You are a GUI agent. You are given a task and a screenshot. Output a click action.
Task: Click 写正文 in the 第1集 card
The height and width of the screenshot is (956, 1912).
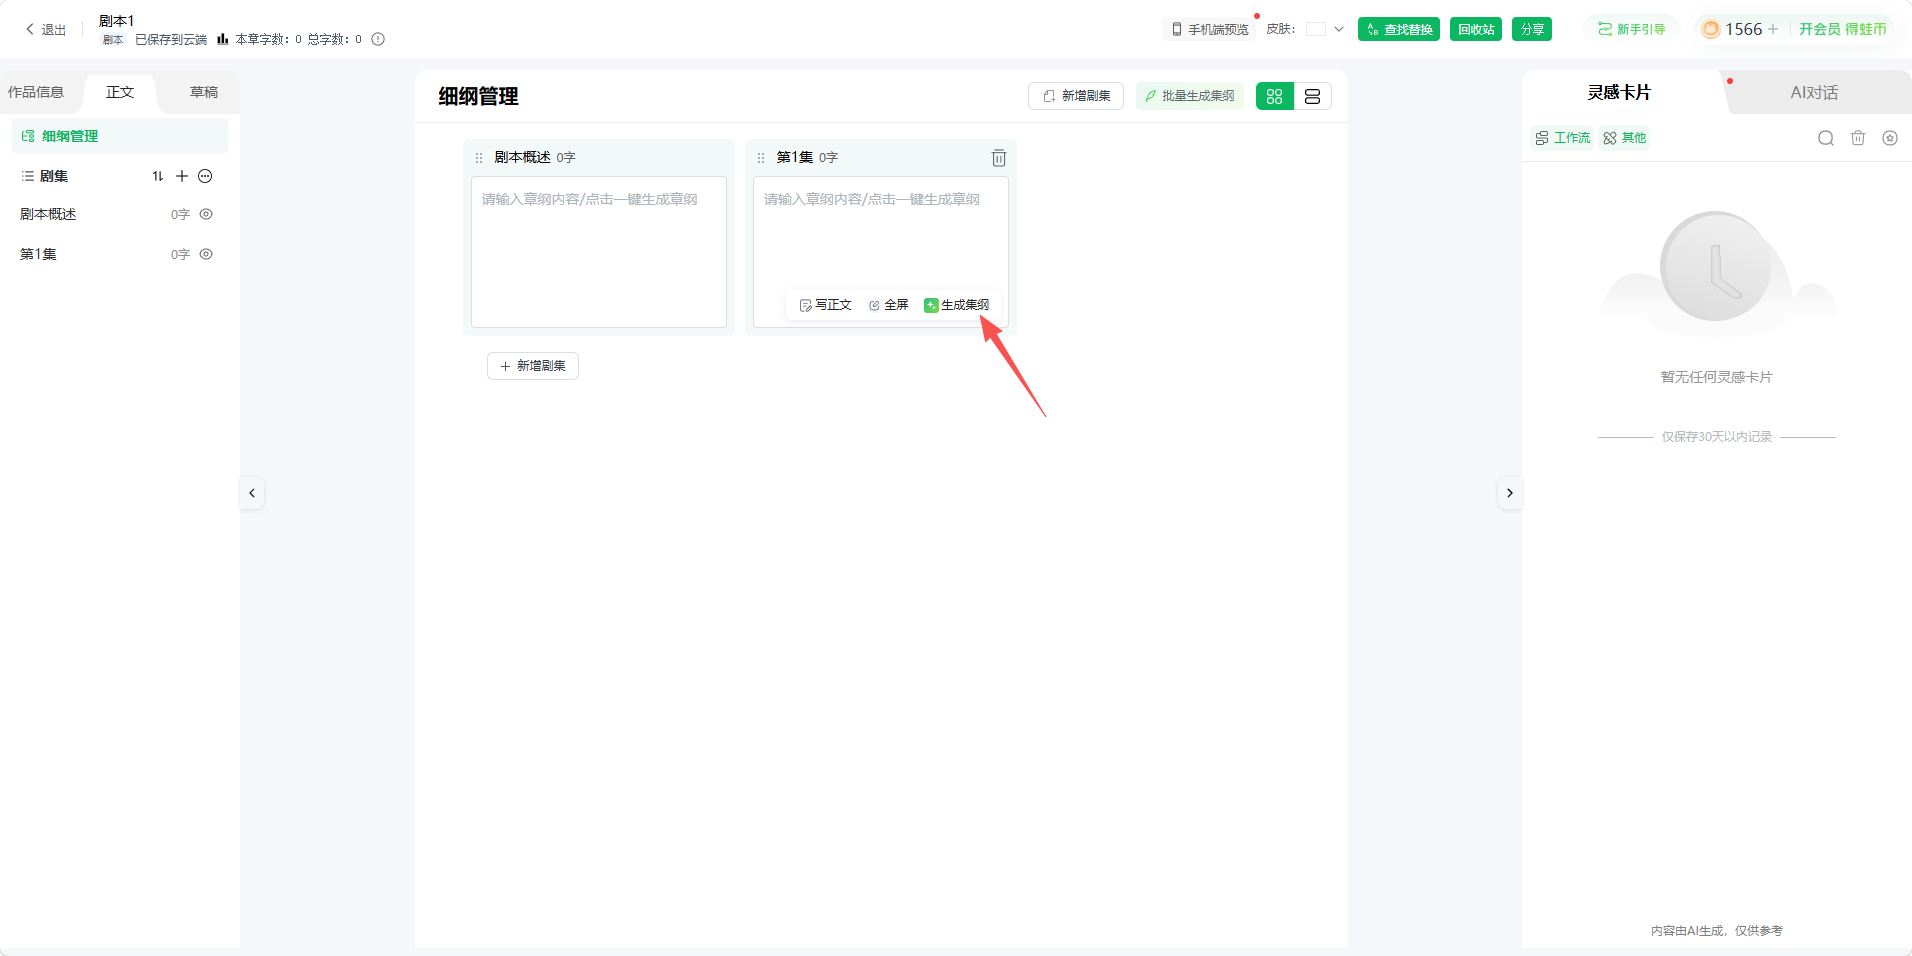click(825, 305)
